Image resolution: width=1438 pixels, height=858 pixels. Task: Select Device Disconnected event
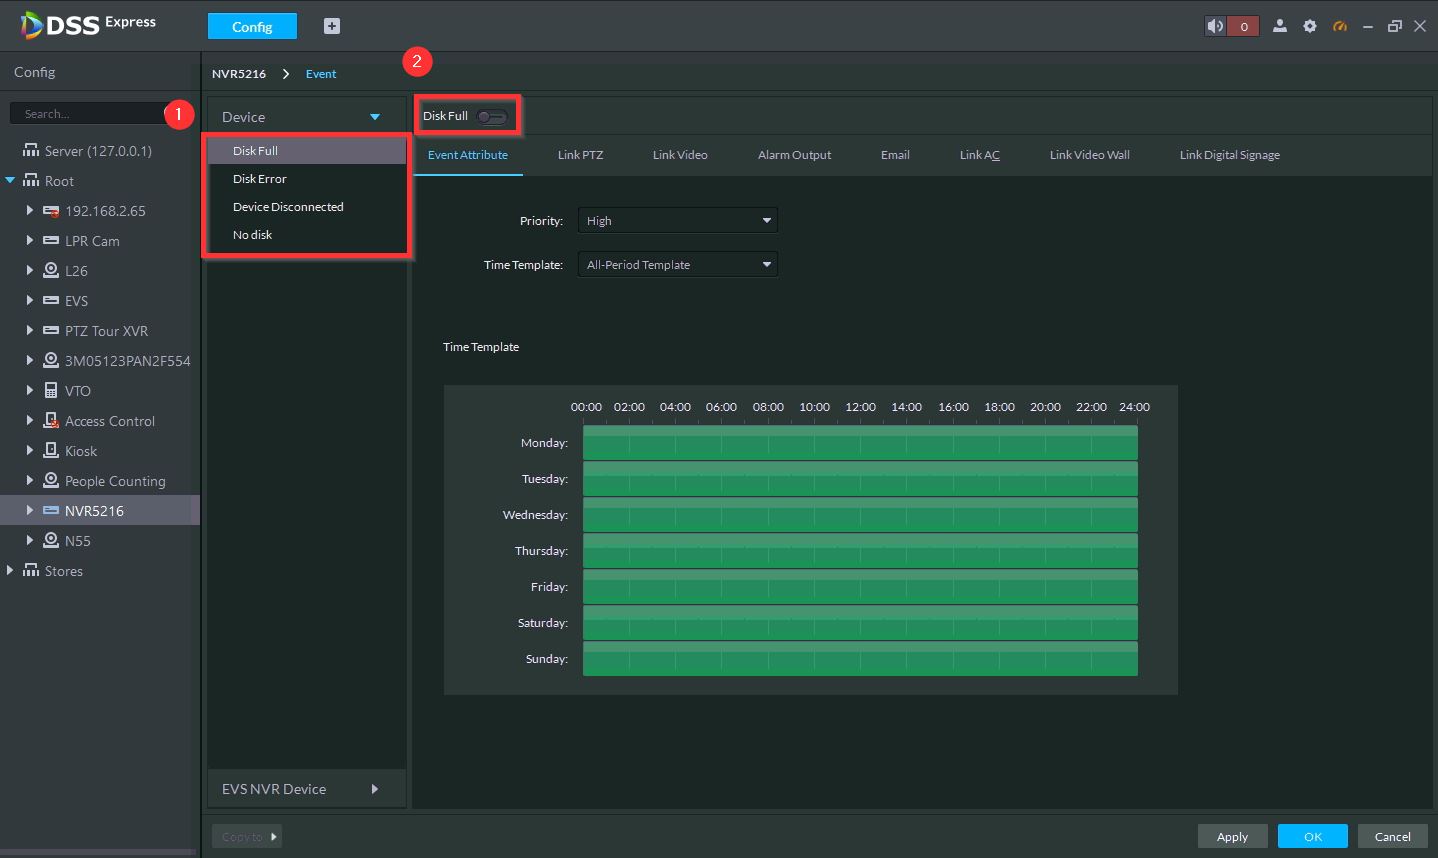pyautogui.click(x=288, y=207)
